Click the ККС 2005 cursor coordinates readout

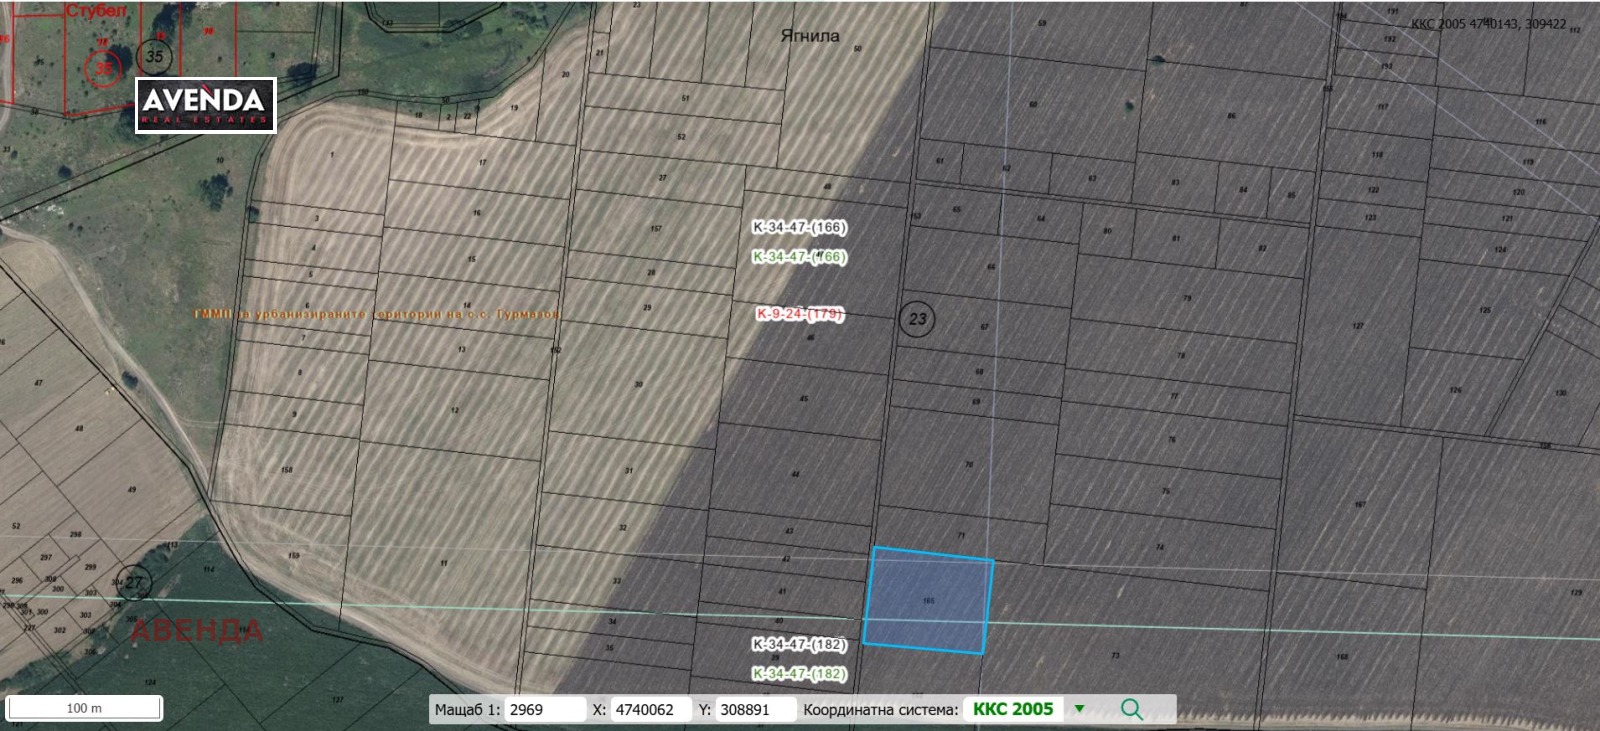click(x=1488, y=24)
